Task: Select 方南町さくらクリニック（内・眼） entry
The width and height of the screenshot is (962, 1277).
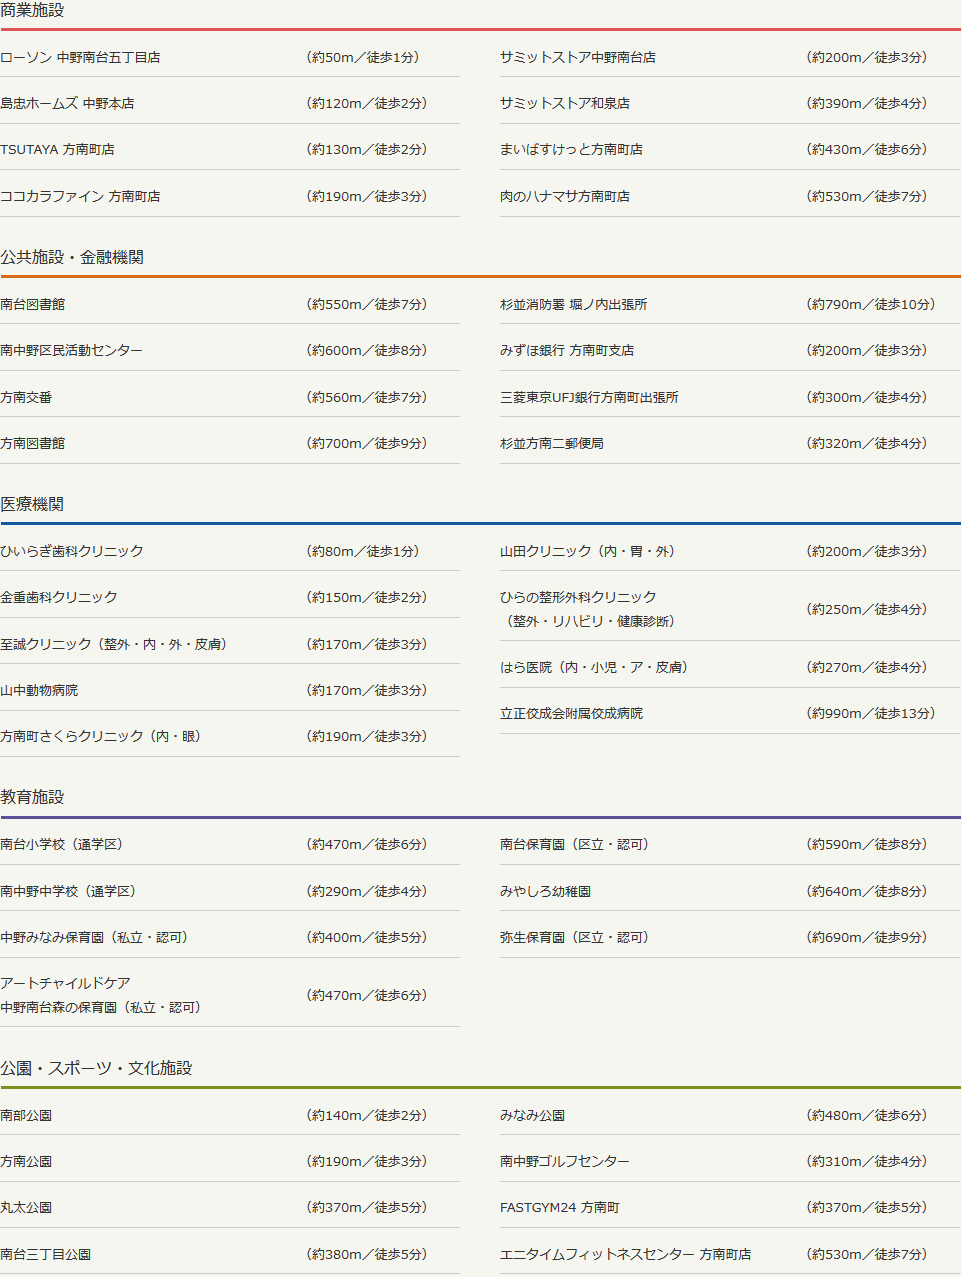Action: pos(100,736)
